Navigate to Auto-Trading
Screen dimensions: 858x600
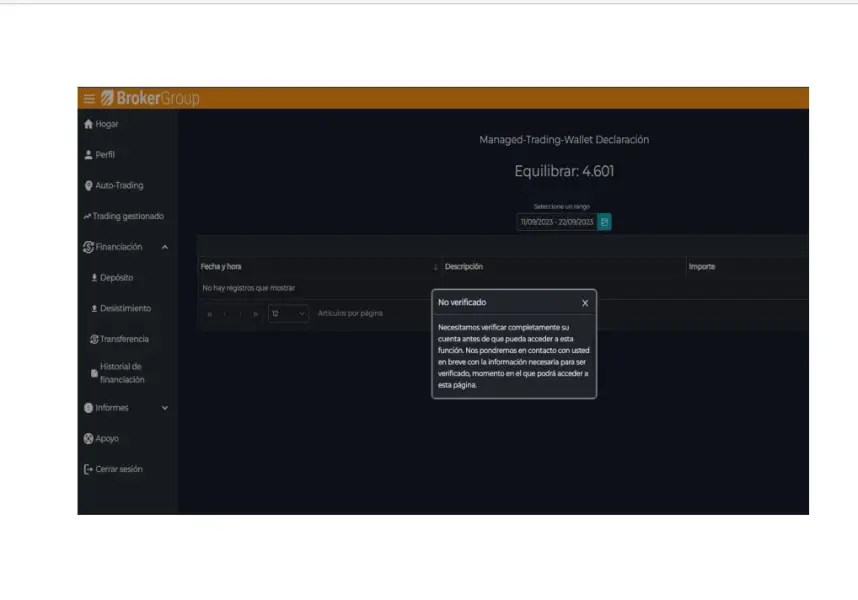(118, 186)
